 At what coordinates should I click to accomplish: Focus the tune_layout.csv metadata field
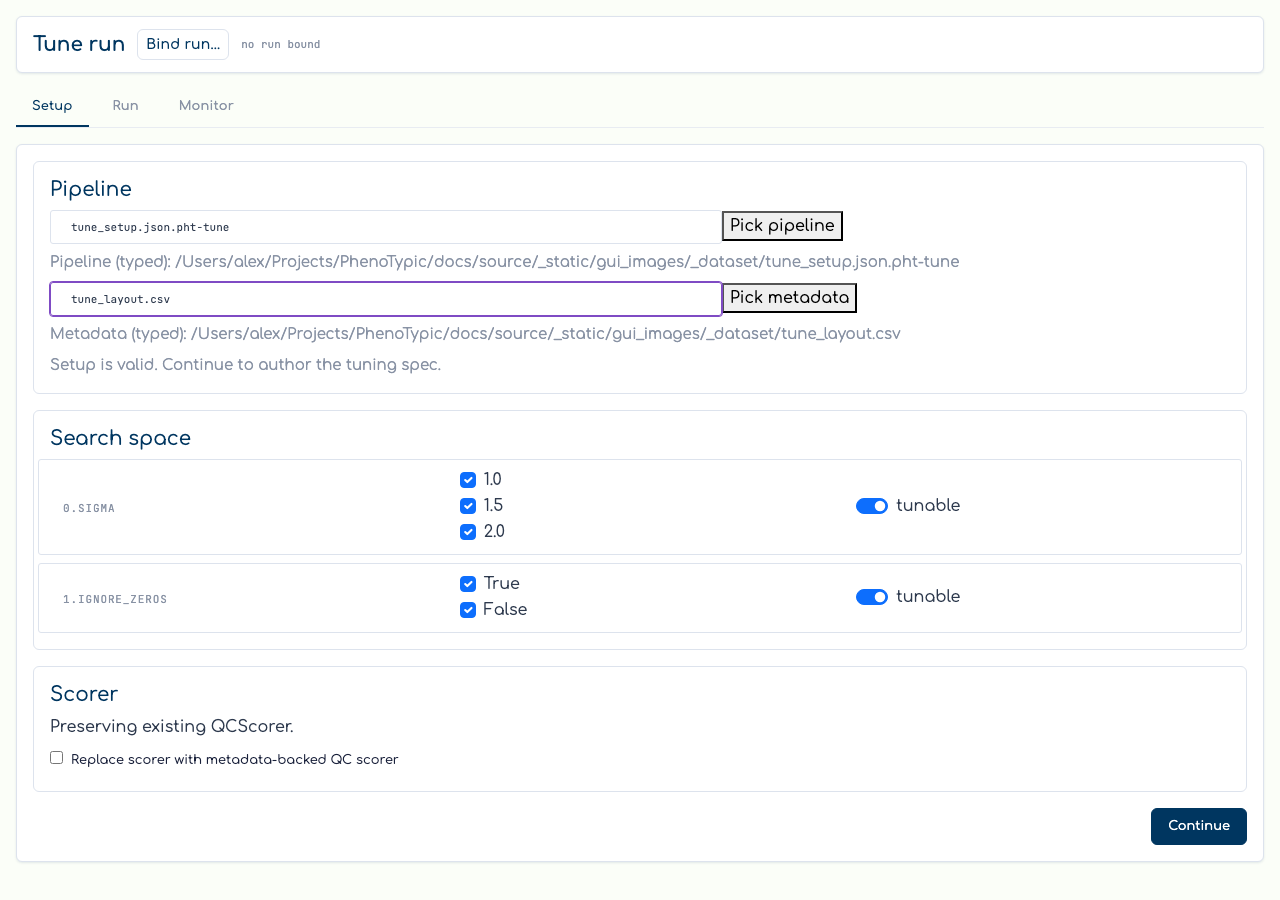click(386, 299)
